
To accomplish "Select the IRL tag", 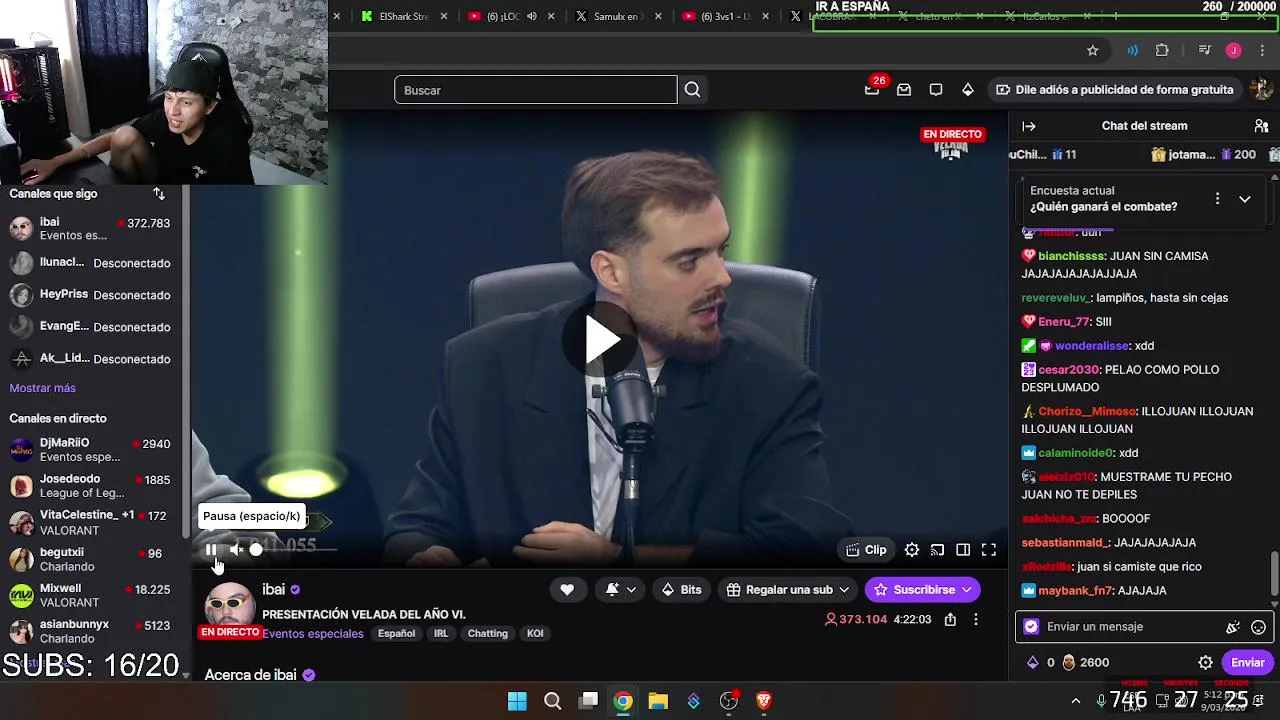I will click(x=441, y=634).
